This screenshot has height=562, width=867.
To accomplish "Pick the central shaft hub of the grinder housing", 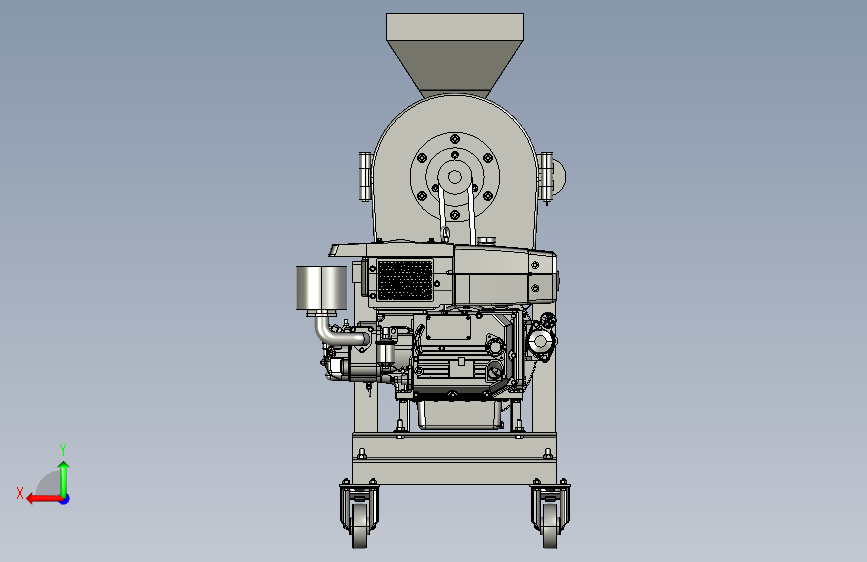I will (x=455, y=177).
